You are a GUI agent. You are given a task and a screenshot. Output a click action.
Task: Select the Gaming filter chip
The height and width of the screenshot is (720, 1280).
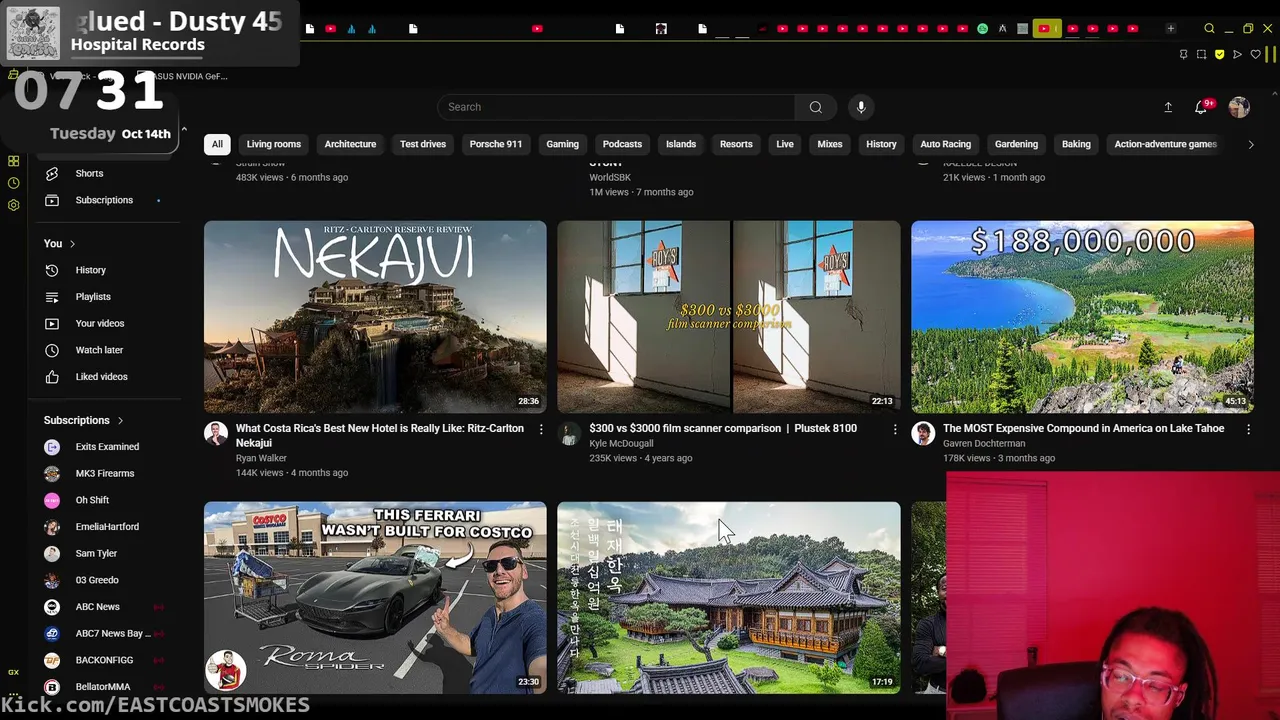pyautogui.click(x=562, y=144)
